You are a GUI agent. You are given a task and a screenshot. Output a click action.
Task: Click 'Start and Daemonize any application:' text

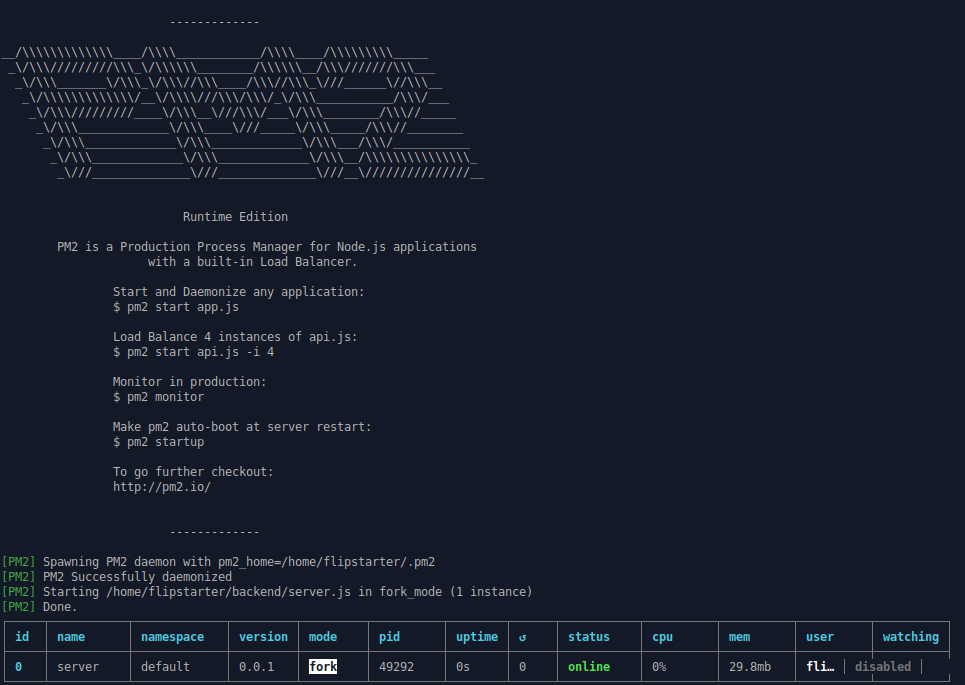point(239,292)
